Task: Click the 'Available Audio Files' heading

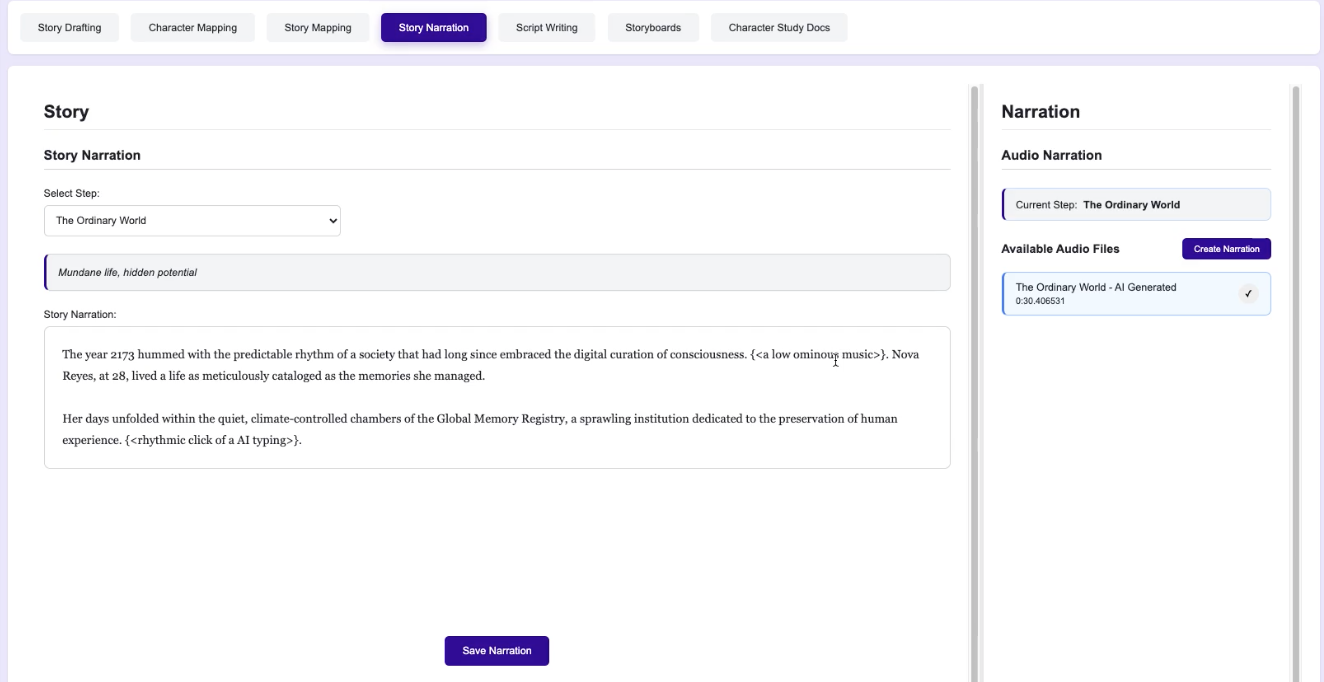Action: coord(1060,249)
